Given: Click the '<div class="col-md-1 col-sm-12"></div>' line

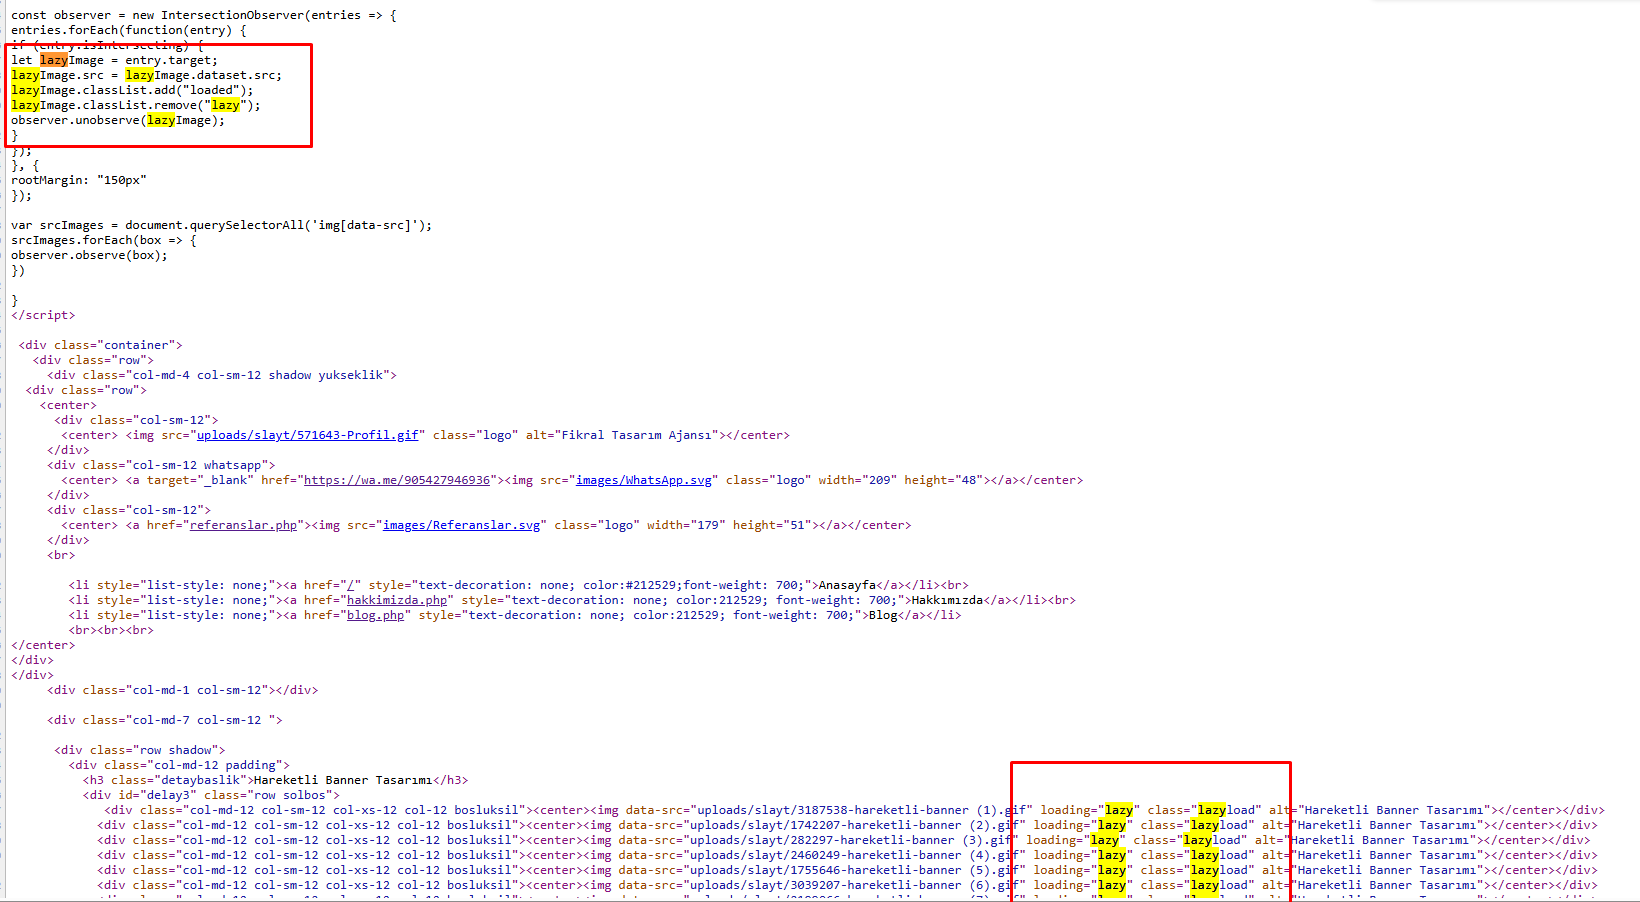Looking at the screenshot, I should pos(183,690).
